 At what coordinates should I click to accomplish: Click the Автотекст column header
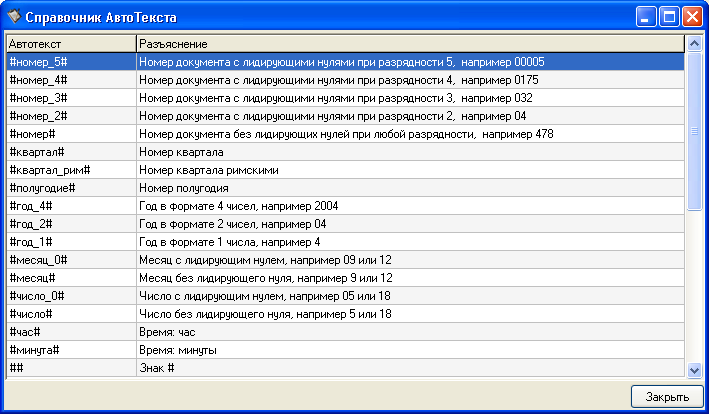70,44
